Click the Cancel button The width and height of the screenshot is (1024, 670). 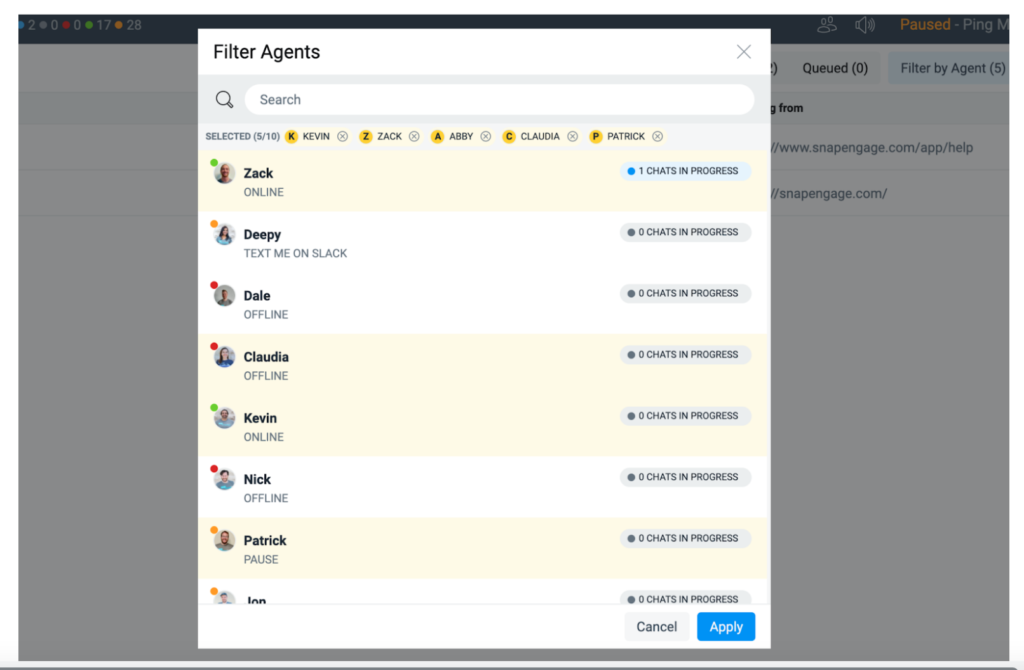tap(657, 626)
